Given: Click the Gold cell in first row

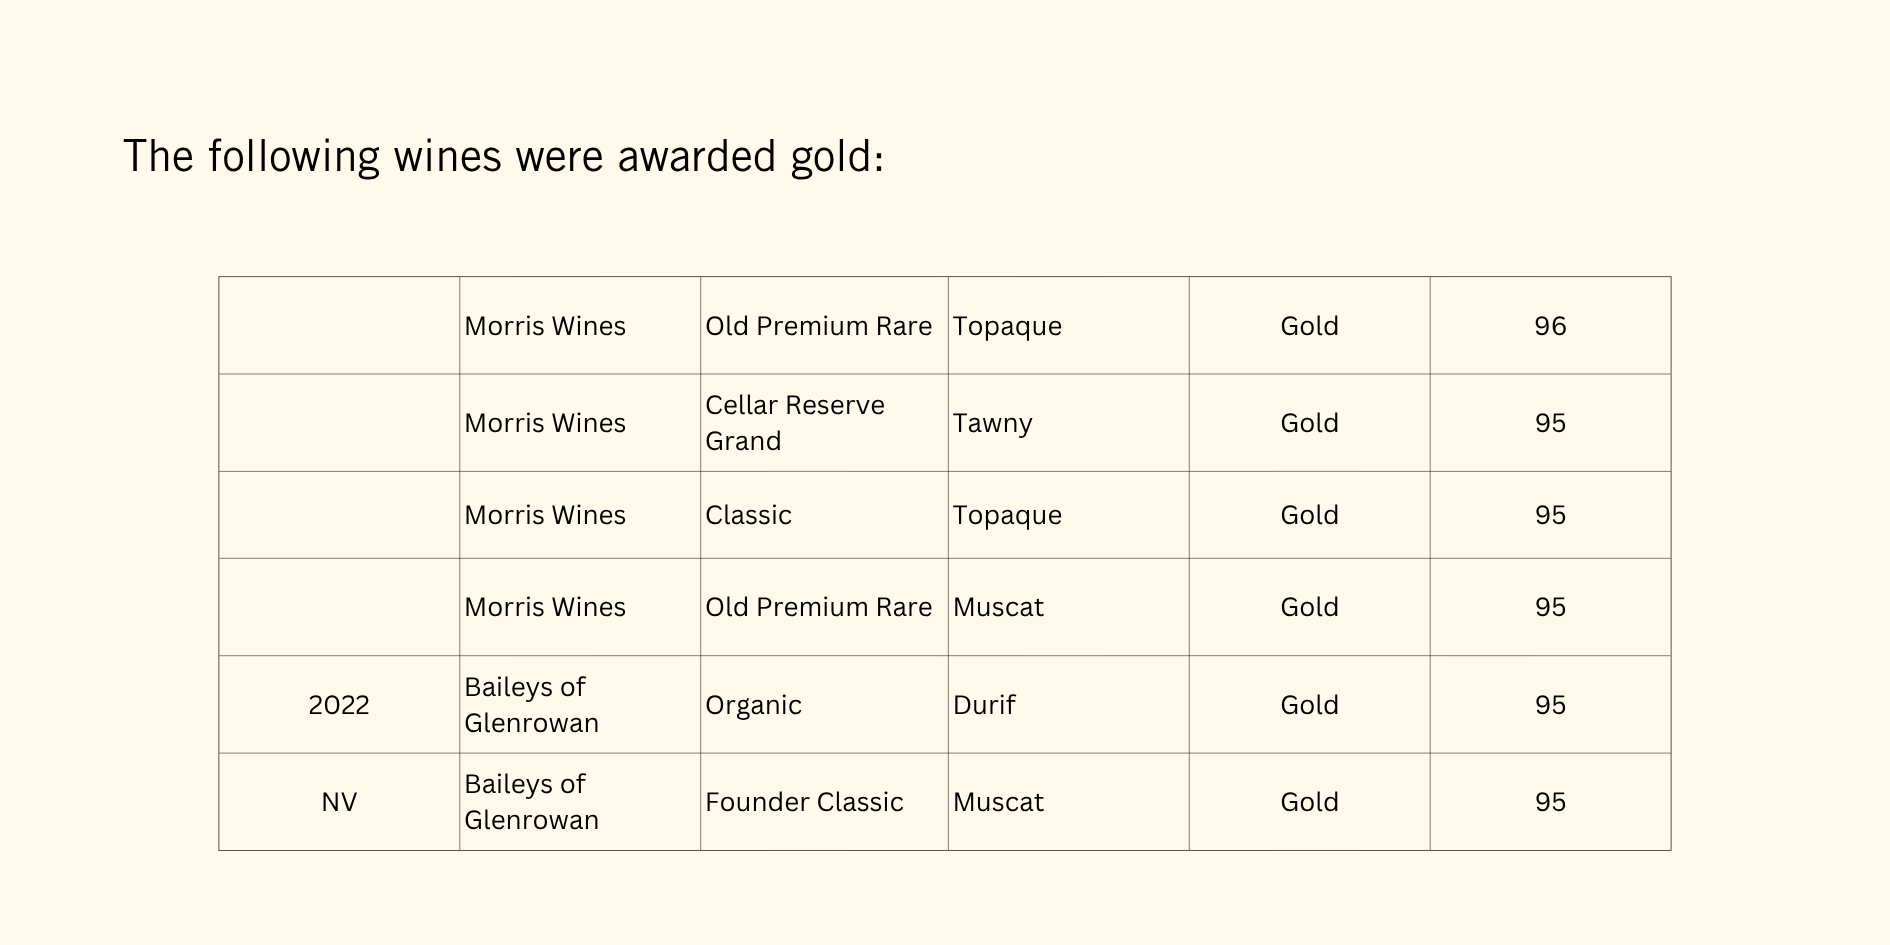Looking at the screenshot, I should [1309, 326].
